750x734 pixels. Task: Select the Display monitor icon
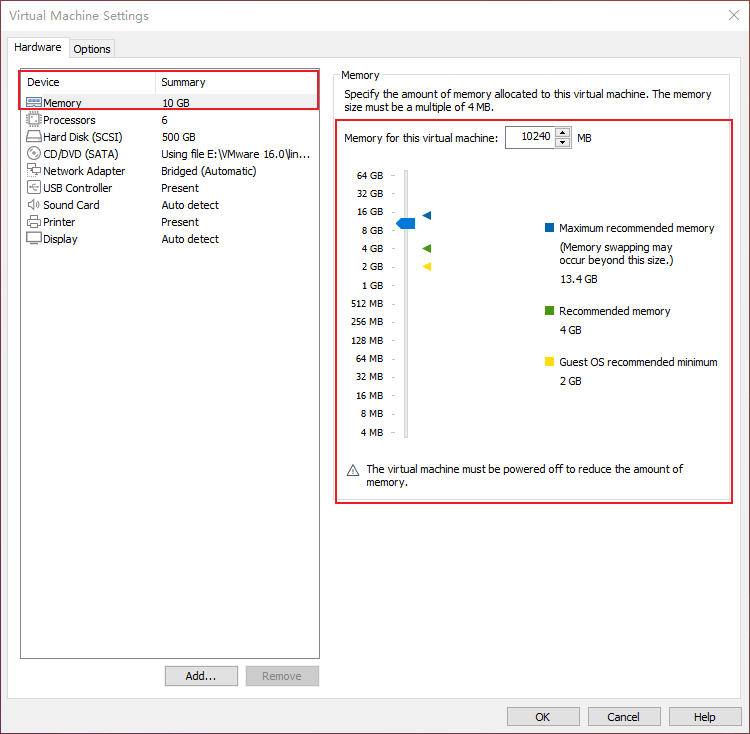point(34,239)
